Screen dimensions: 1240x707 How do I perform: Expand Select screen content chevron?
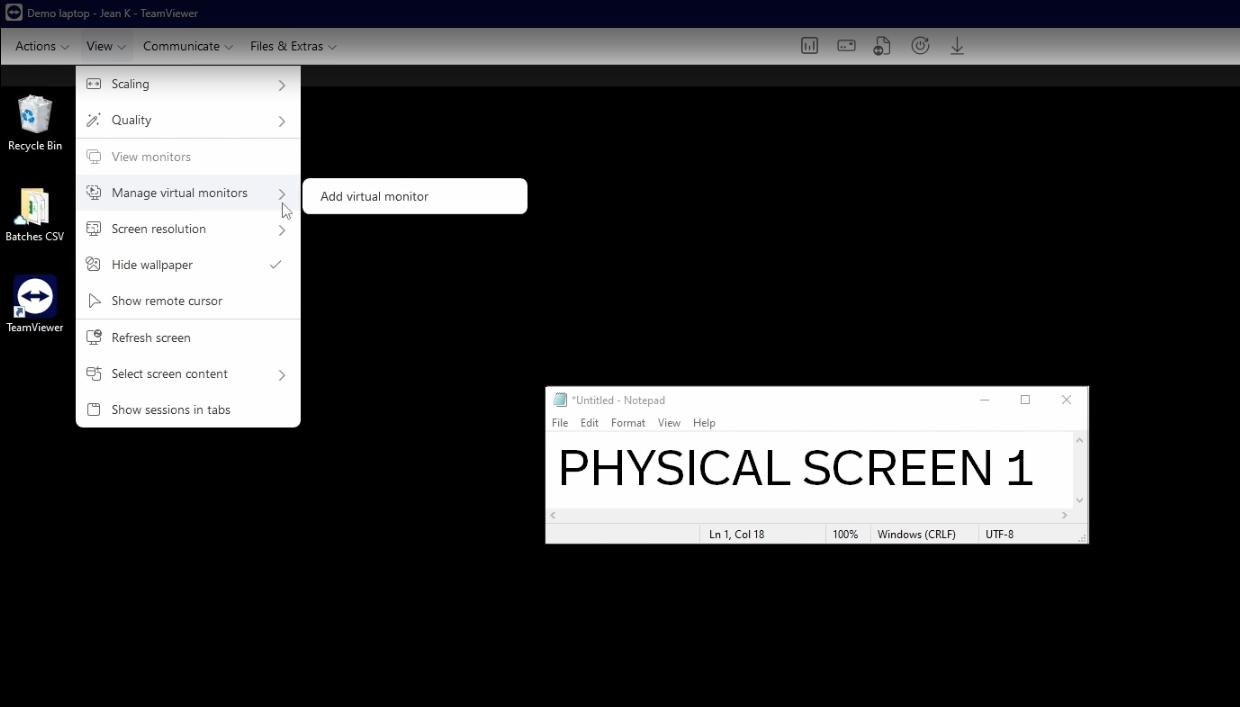click(282, 375)
